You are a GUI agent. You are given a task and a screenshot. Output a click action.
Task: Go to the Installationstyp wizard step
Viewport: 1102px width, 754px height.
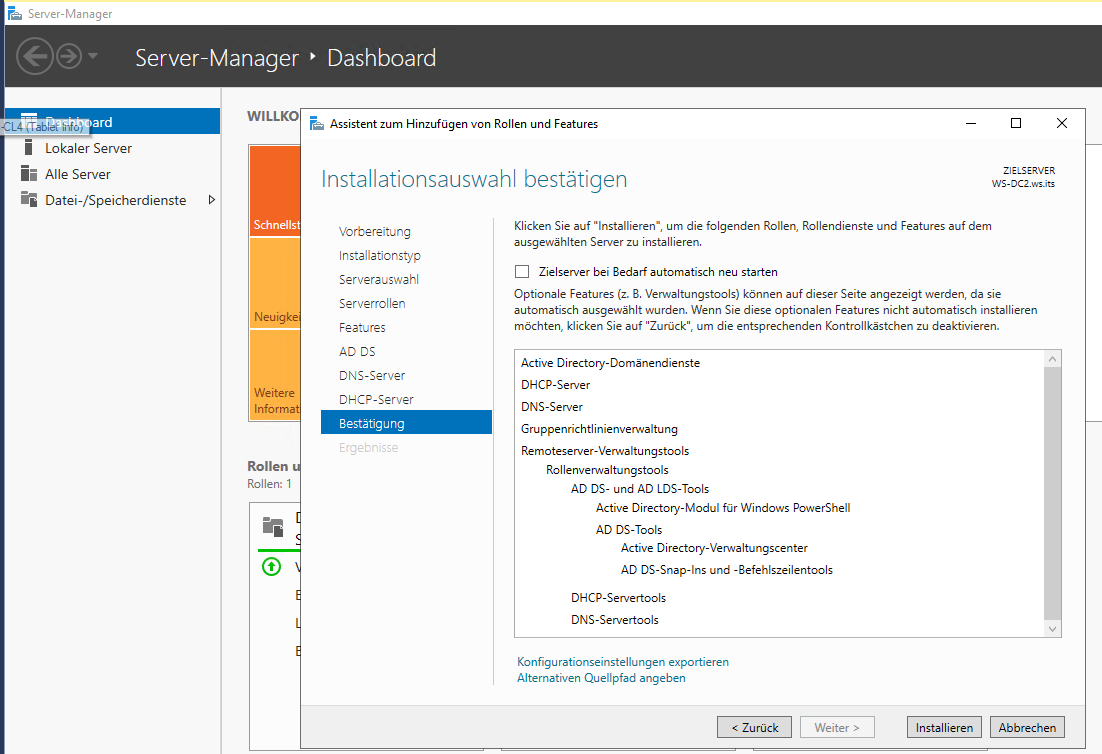(380, 255)
